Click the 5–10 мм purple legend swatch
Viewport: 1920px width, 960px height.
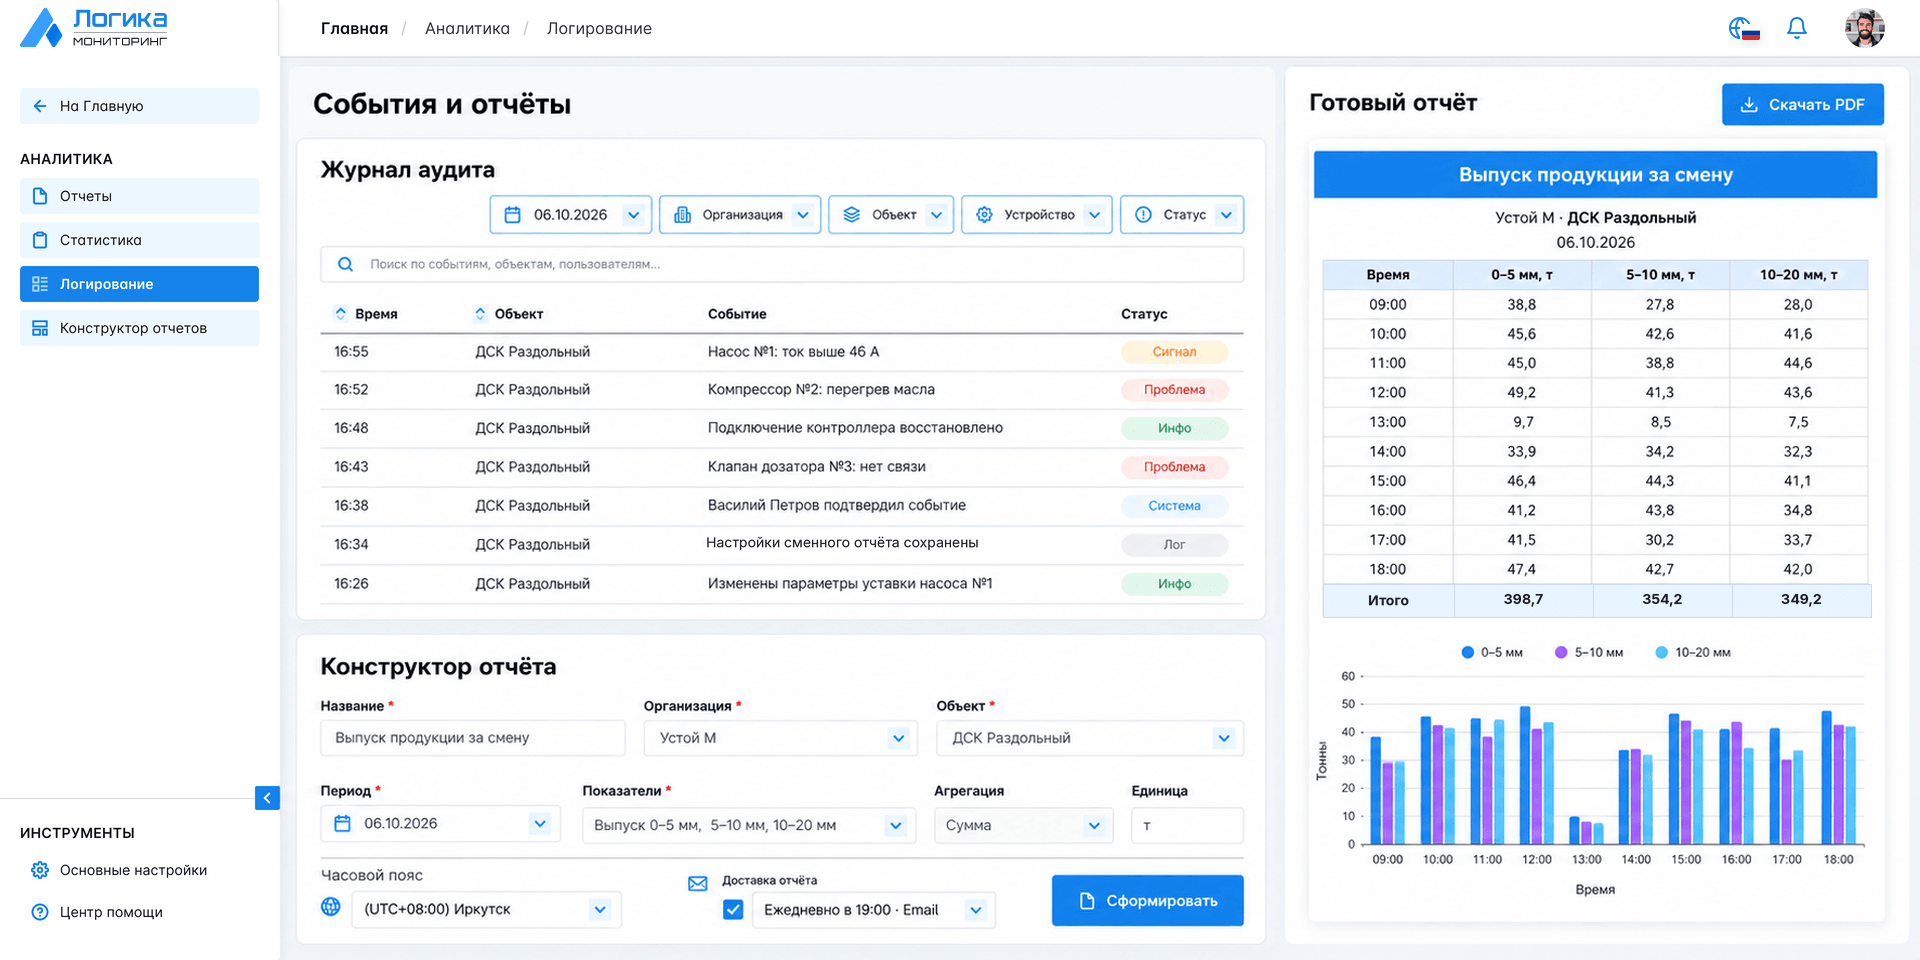[x=1561, y=652]
